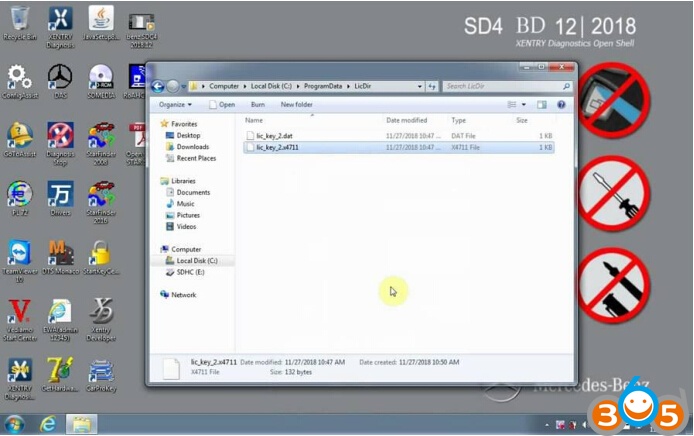The height and width of the screenshot is (436, 694).
Task: Open the Vediamo Start Center shortcut
Action: point(19,320)
